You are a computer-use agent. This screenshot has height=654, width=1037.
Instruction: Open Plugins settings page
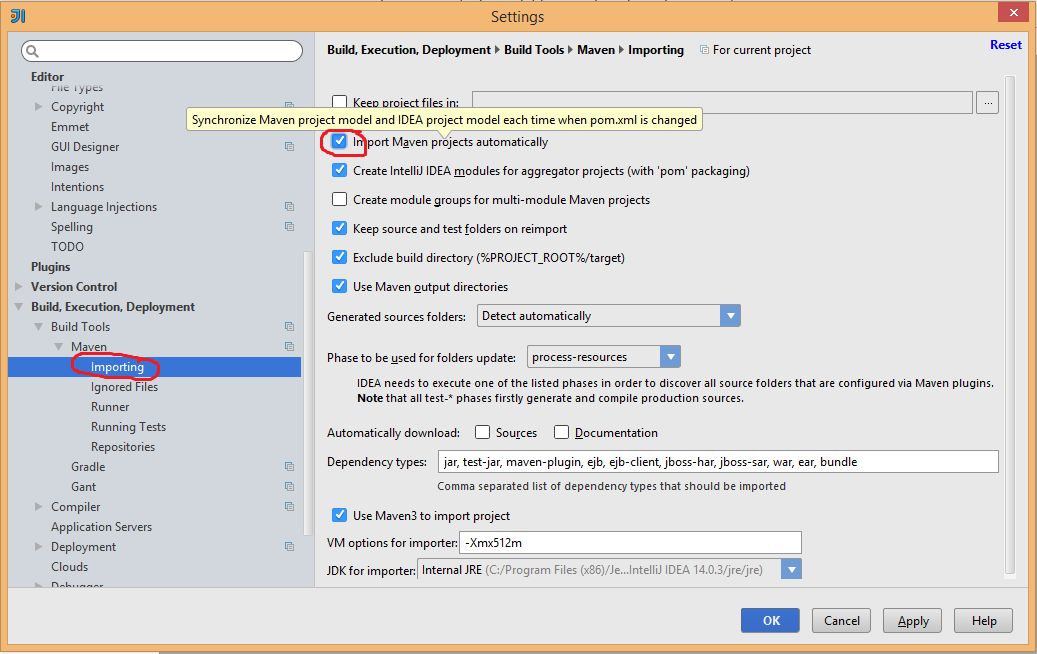click(50, 266)
